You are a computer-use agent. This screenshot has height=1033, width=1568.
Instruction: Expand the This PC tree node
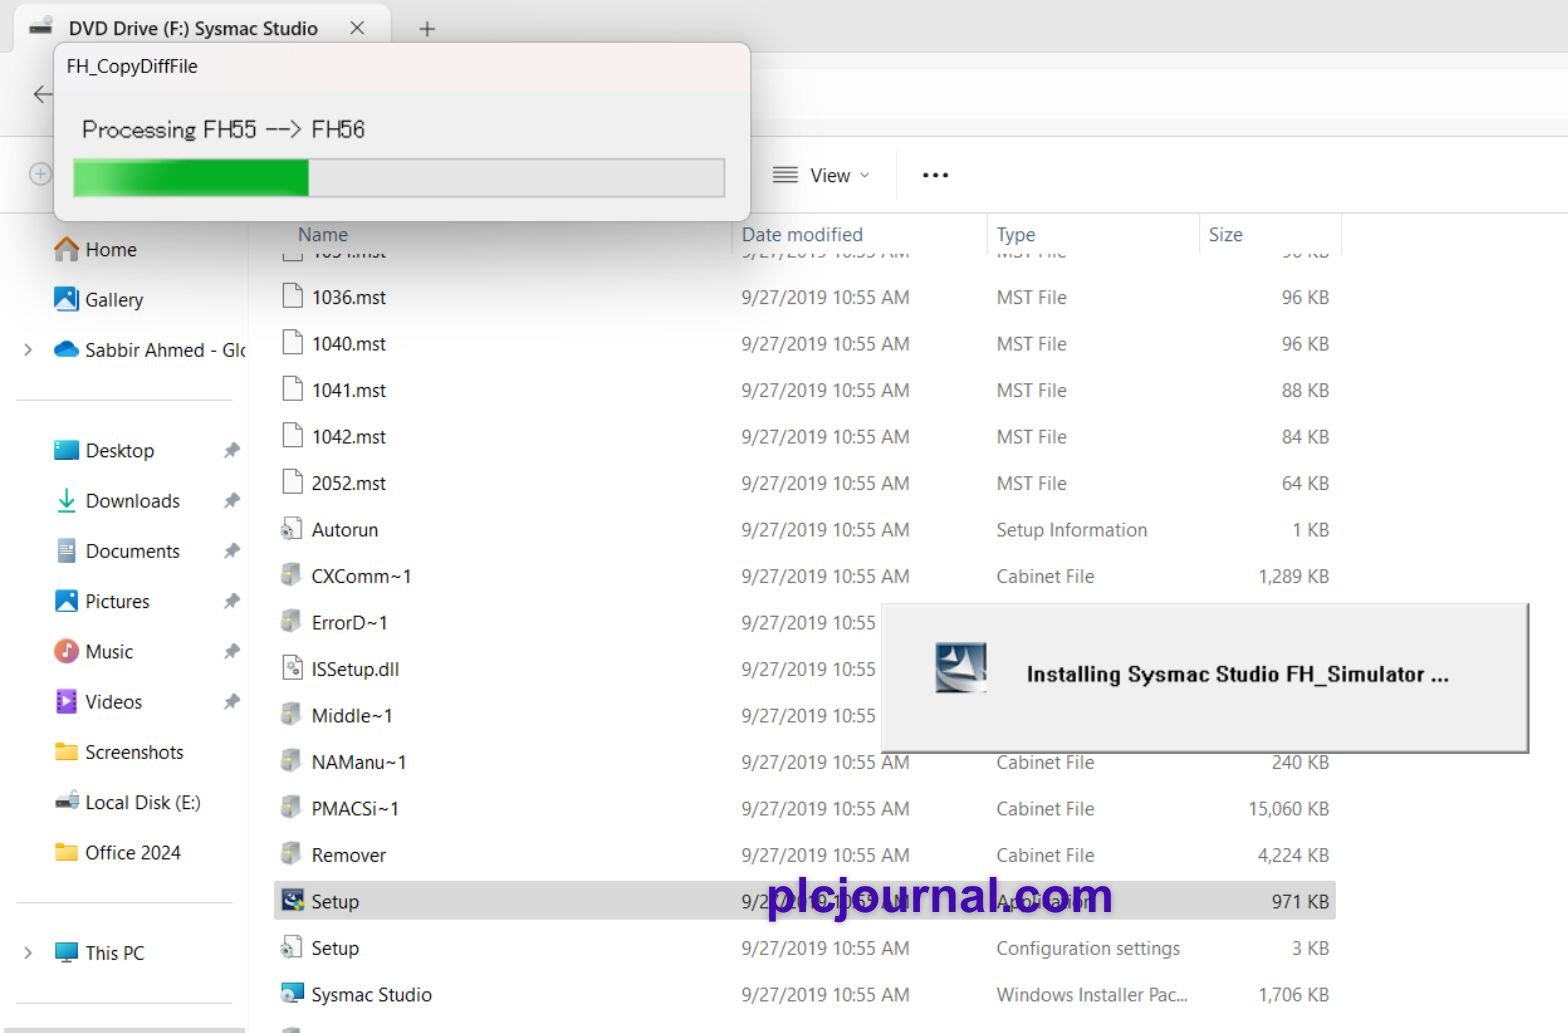[x=28, y=952]
